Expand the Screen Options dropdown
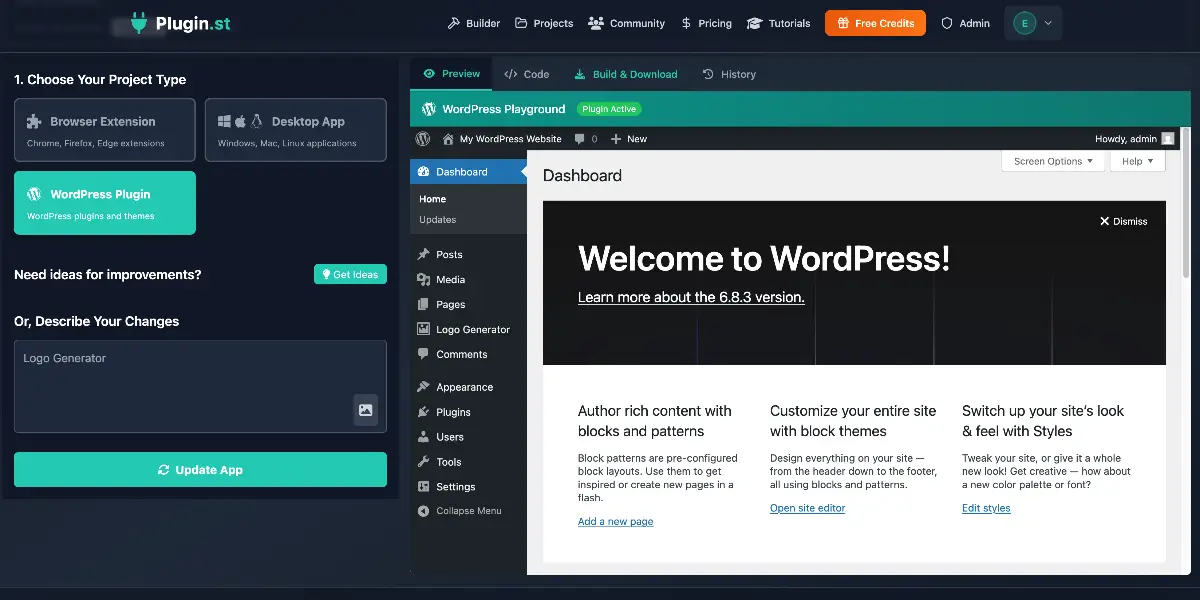This screenshot has height=600, width=1200. click(1052, 161)
